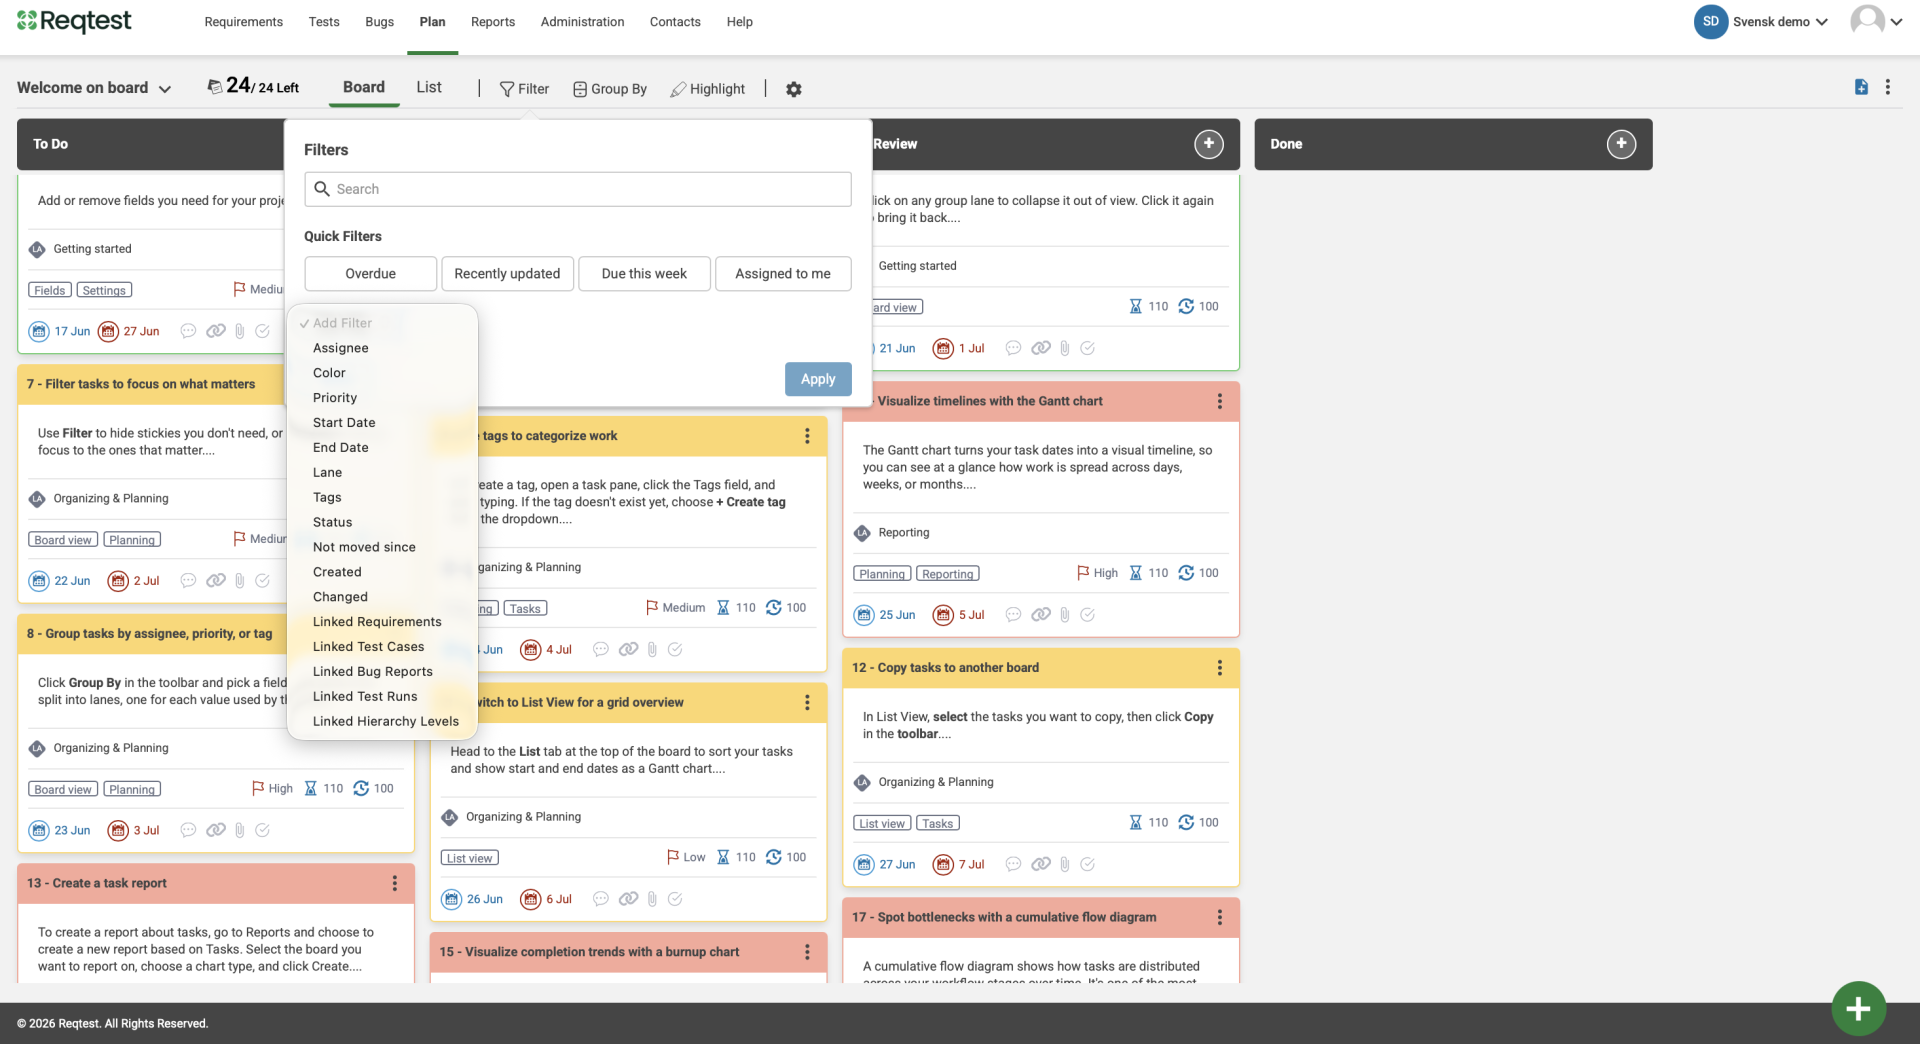
Task: Open the Administration menu
Action: tap(582, 22)
